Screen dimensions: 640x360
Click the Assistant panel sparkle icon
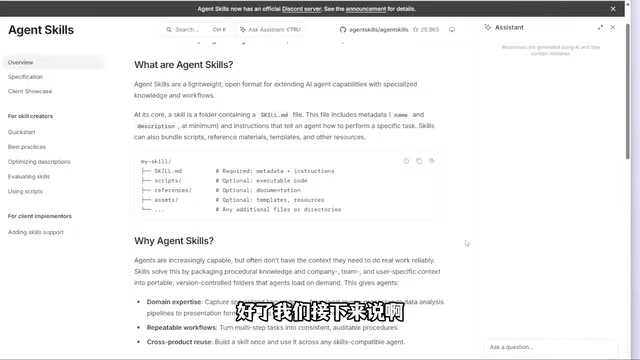pyautogui.click(x=488, y=27)
